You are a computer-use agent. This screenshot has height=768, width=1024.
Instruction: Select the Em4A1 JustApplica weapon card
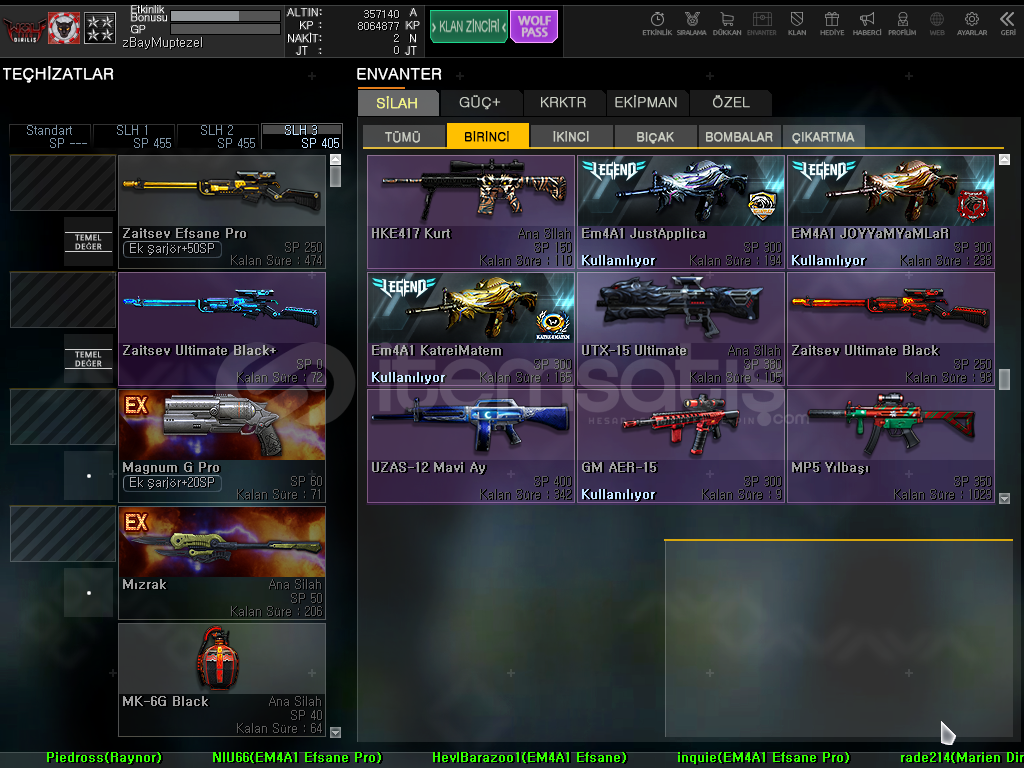[680, 212]
